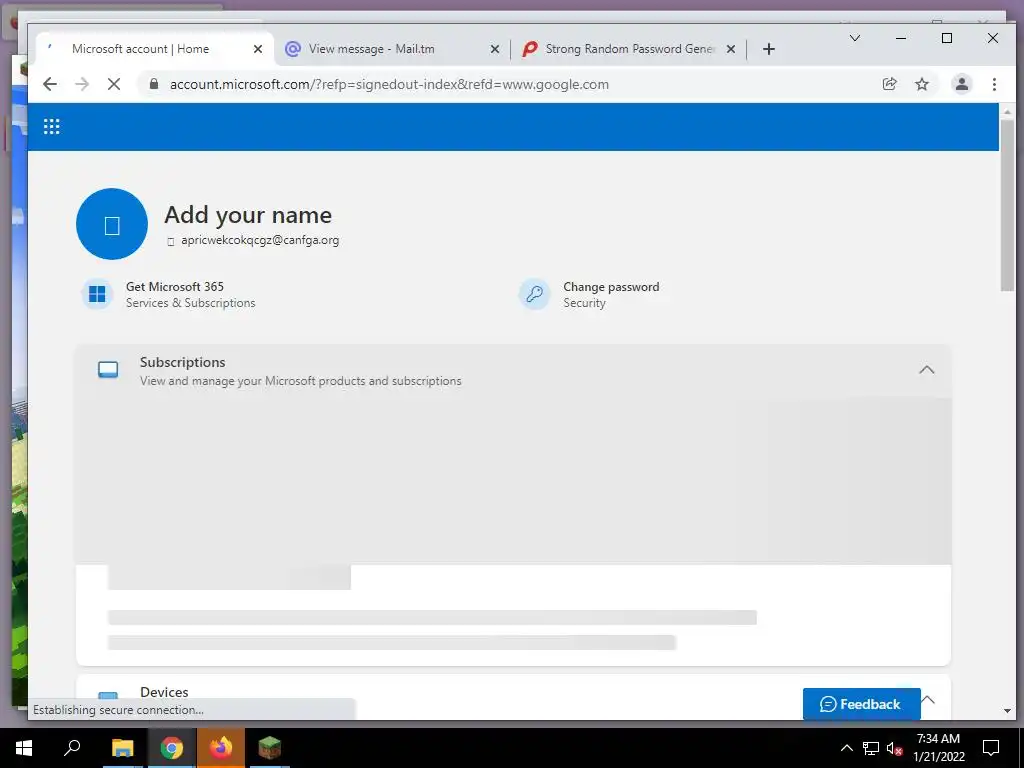Open the Microsoft app launcher grid

coord(52,127)
